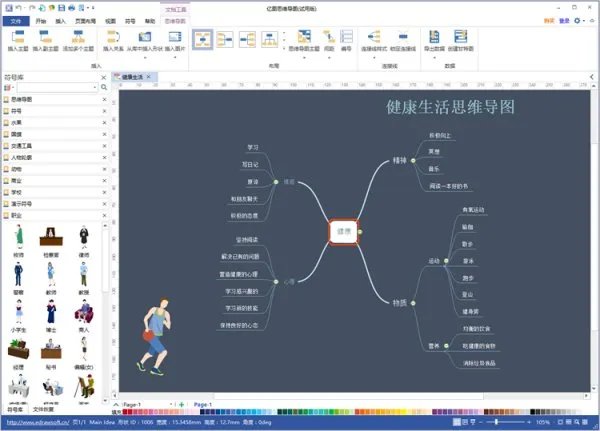Click the judge-at-bench figure in symbol library
The image size is (600, 431).
click(x=51, y=237)
